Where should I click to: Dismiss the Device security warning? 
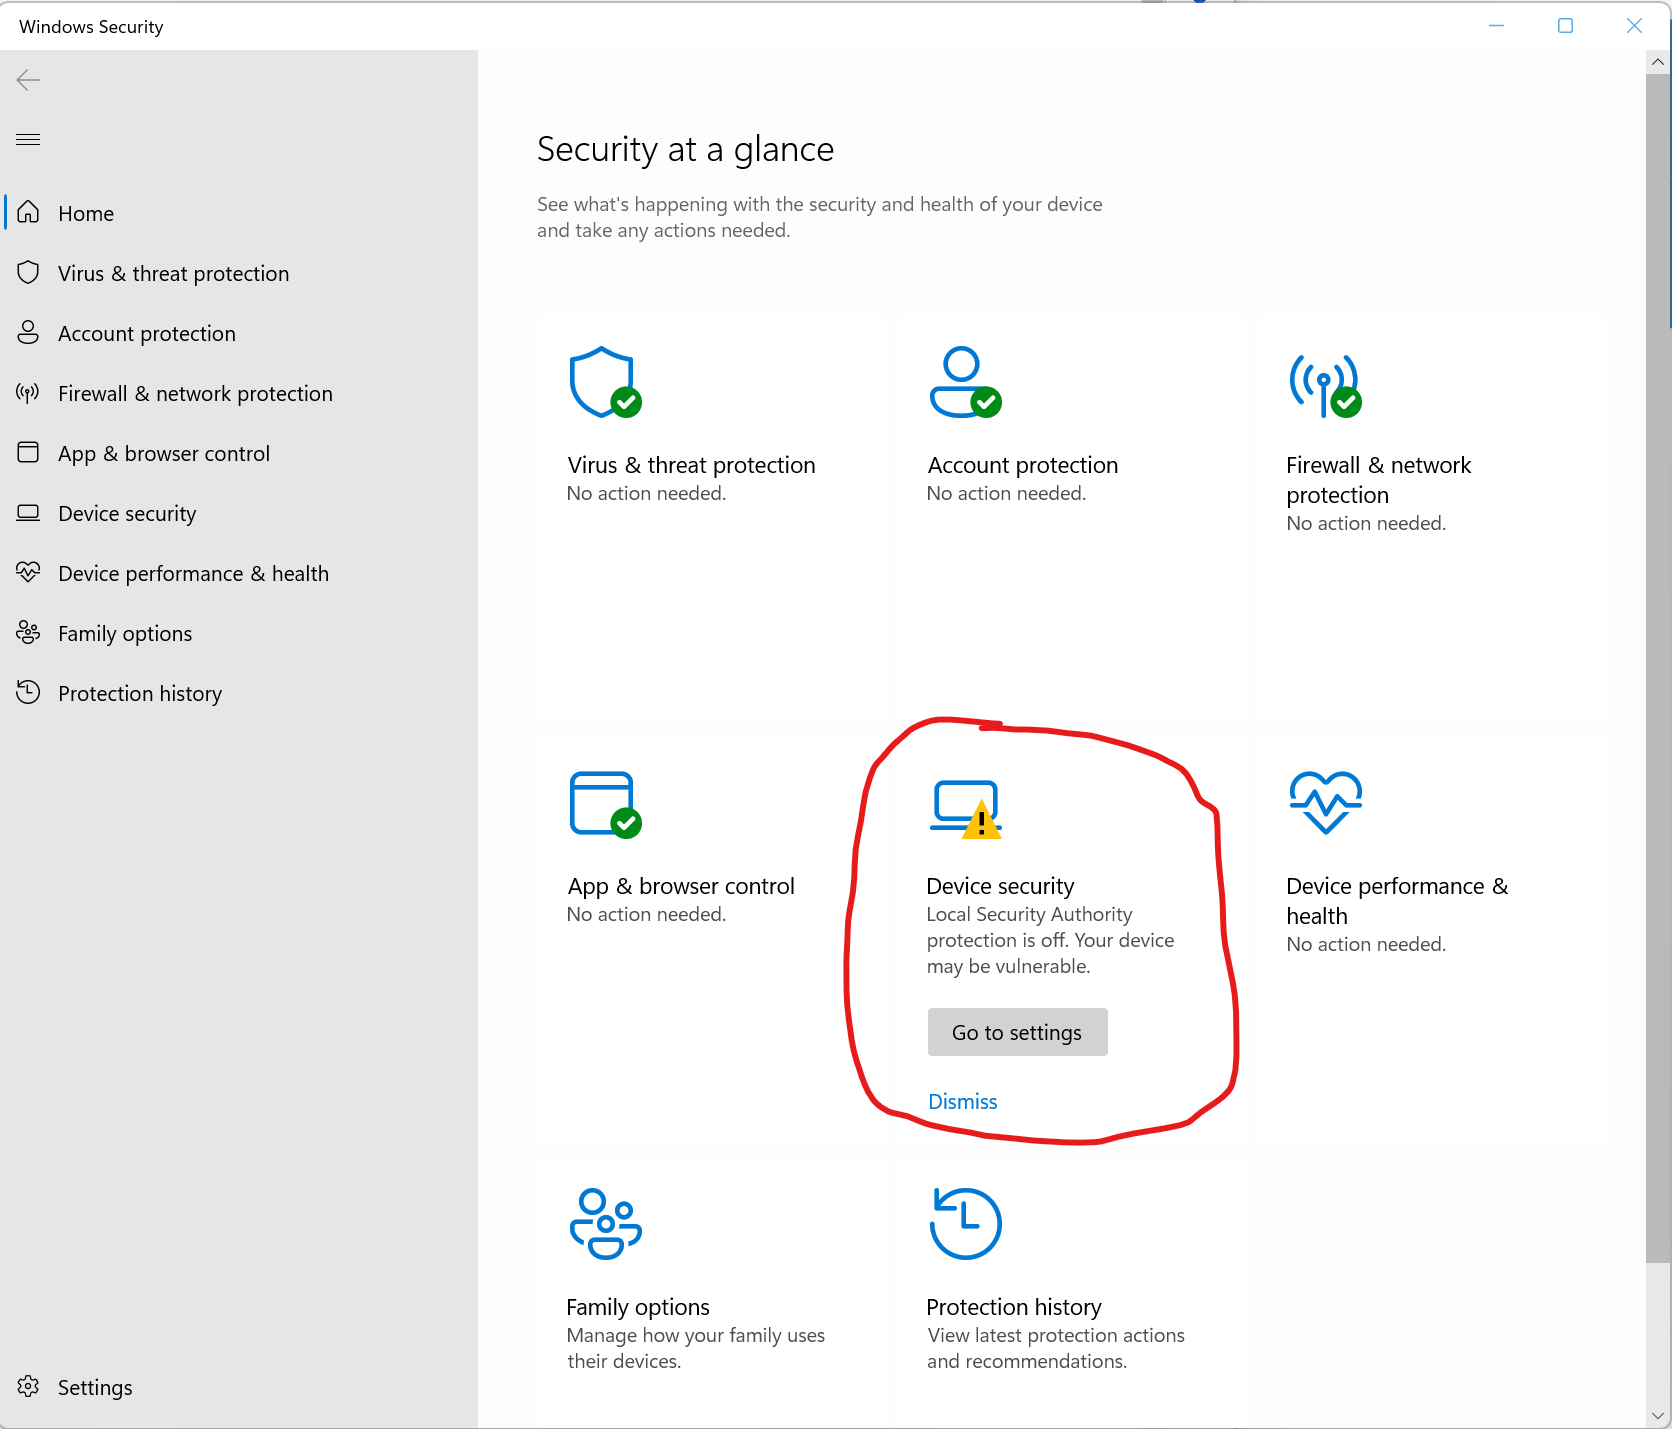963,1101
